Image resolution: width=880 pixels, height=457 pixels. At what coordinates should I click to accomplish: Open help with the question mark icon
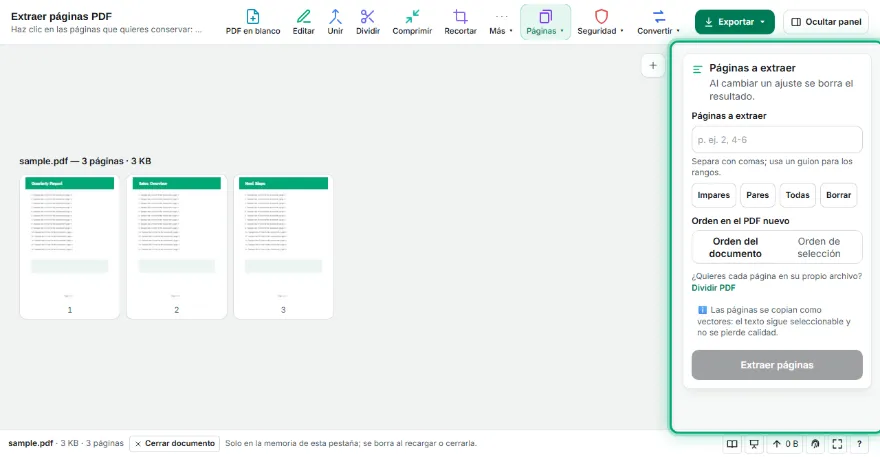[859, 444]
